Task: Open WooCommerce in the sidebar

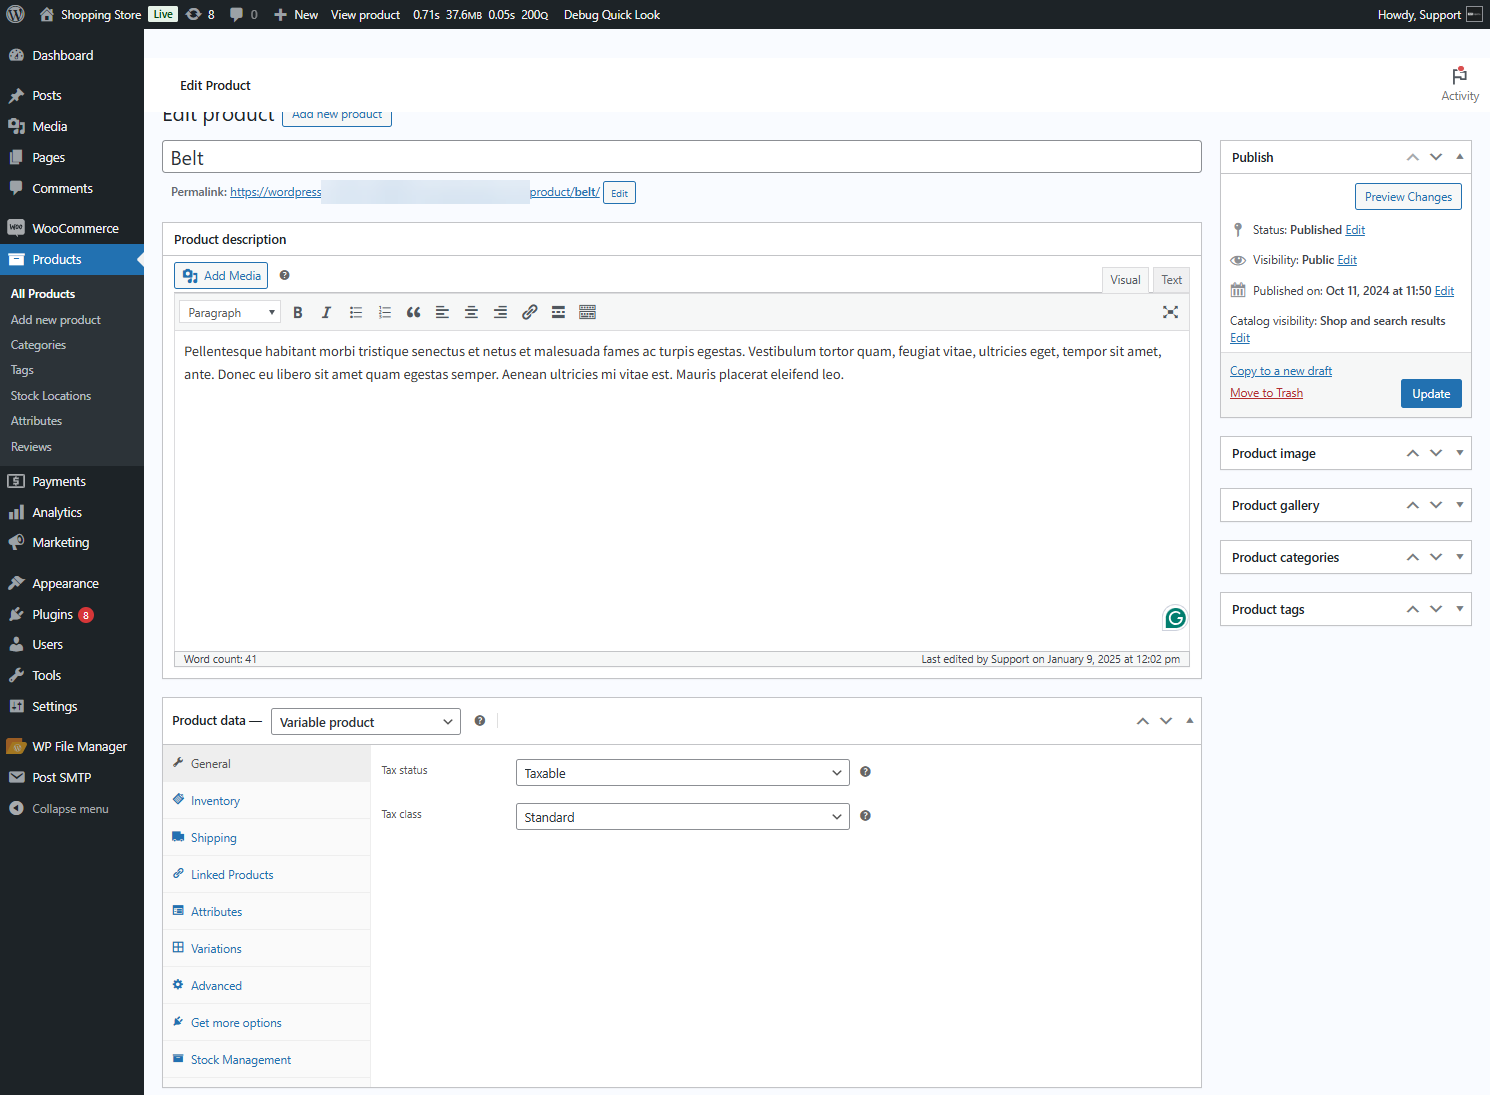Action: coord(72,228)
